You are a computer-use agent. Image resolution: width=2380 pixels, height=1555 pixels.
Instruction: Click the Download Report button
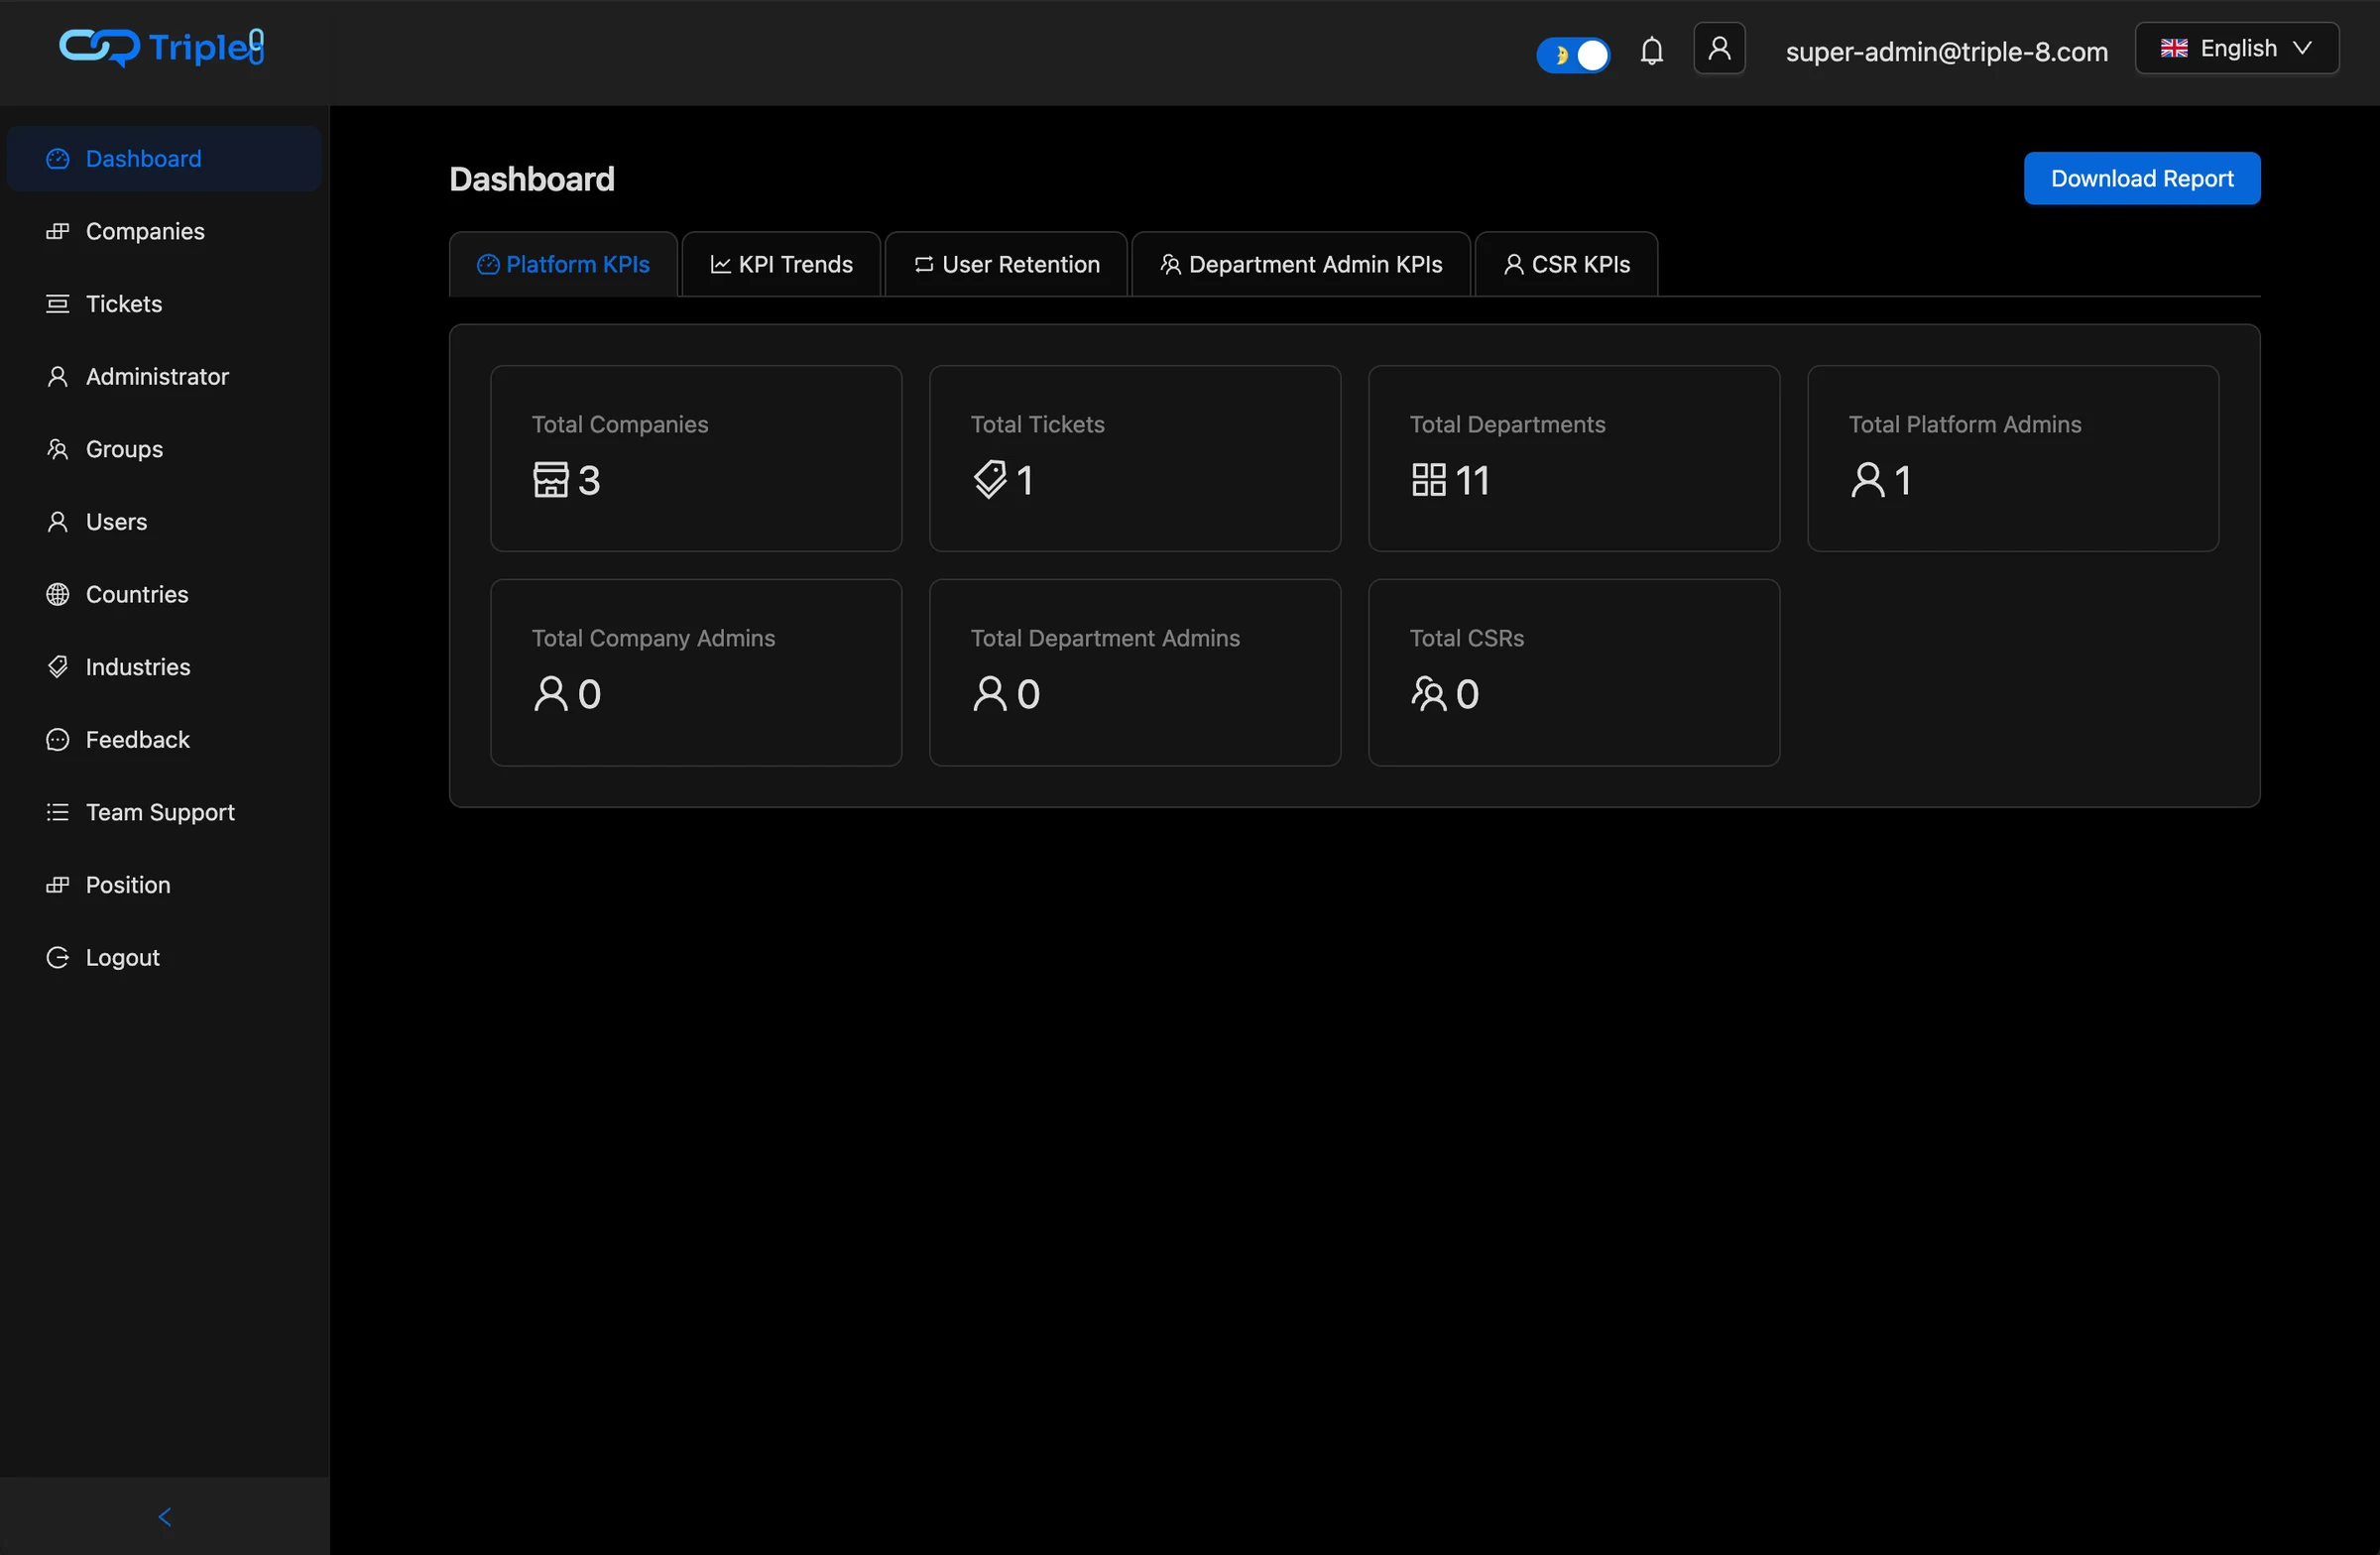click(2142, 178)
